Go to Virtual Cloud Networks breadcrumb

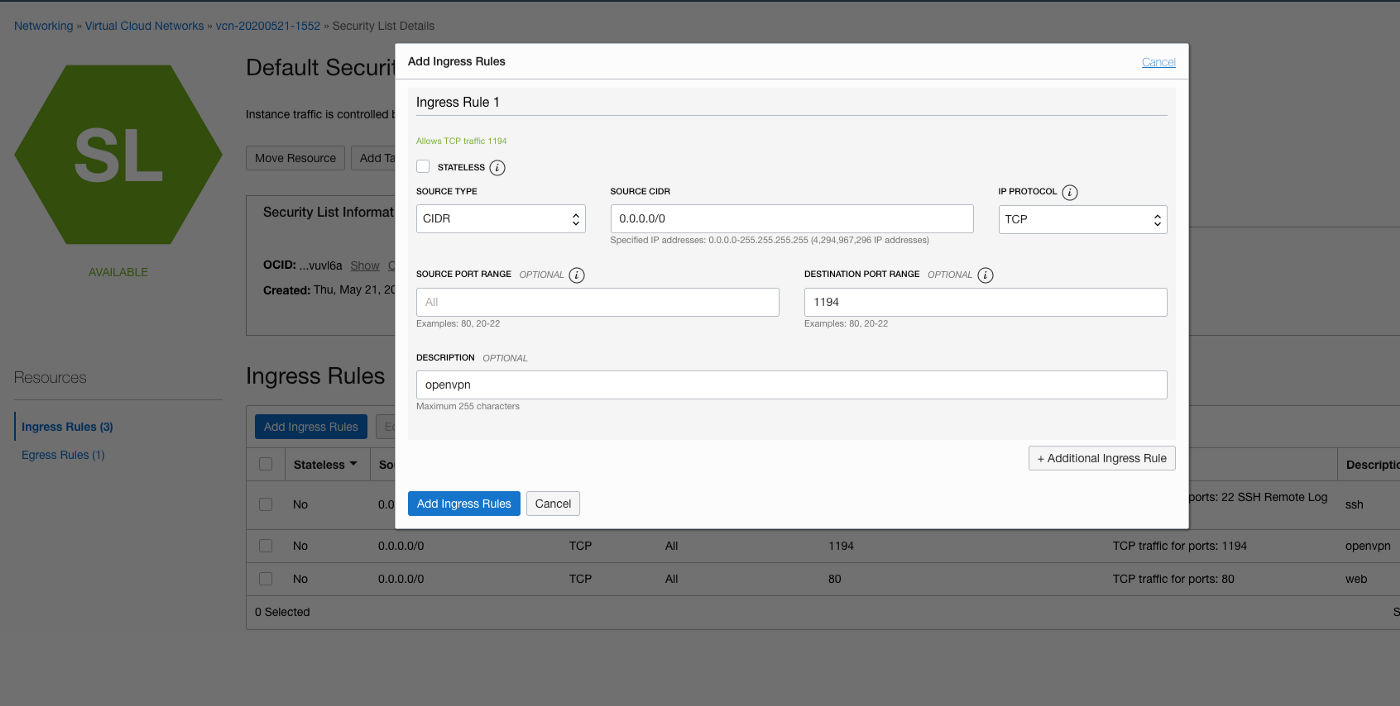coord(144,26)
